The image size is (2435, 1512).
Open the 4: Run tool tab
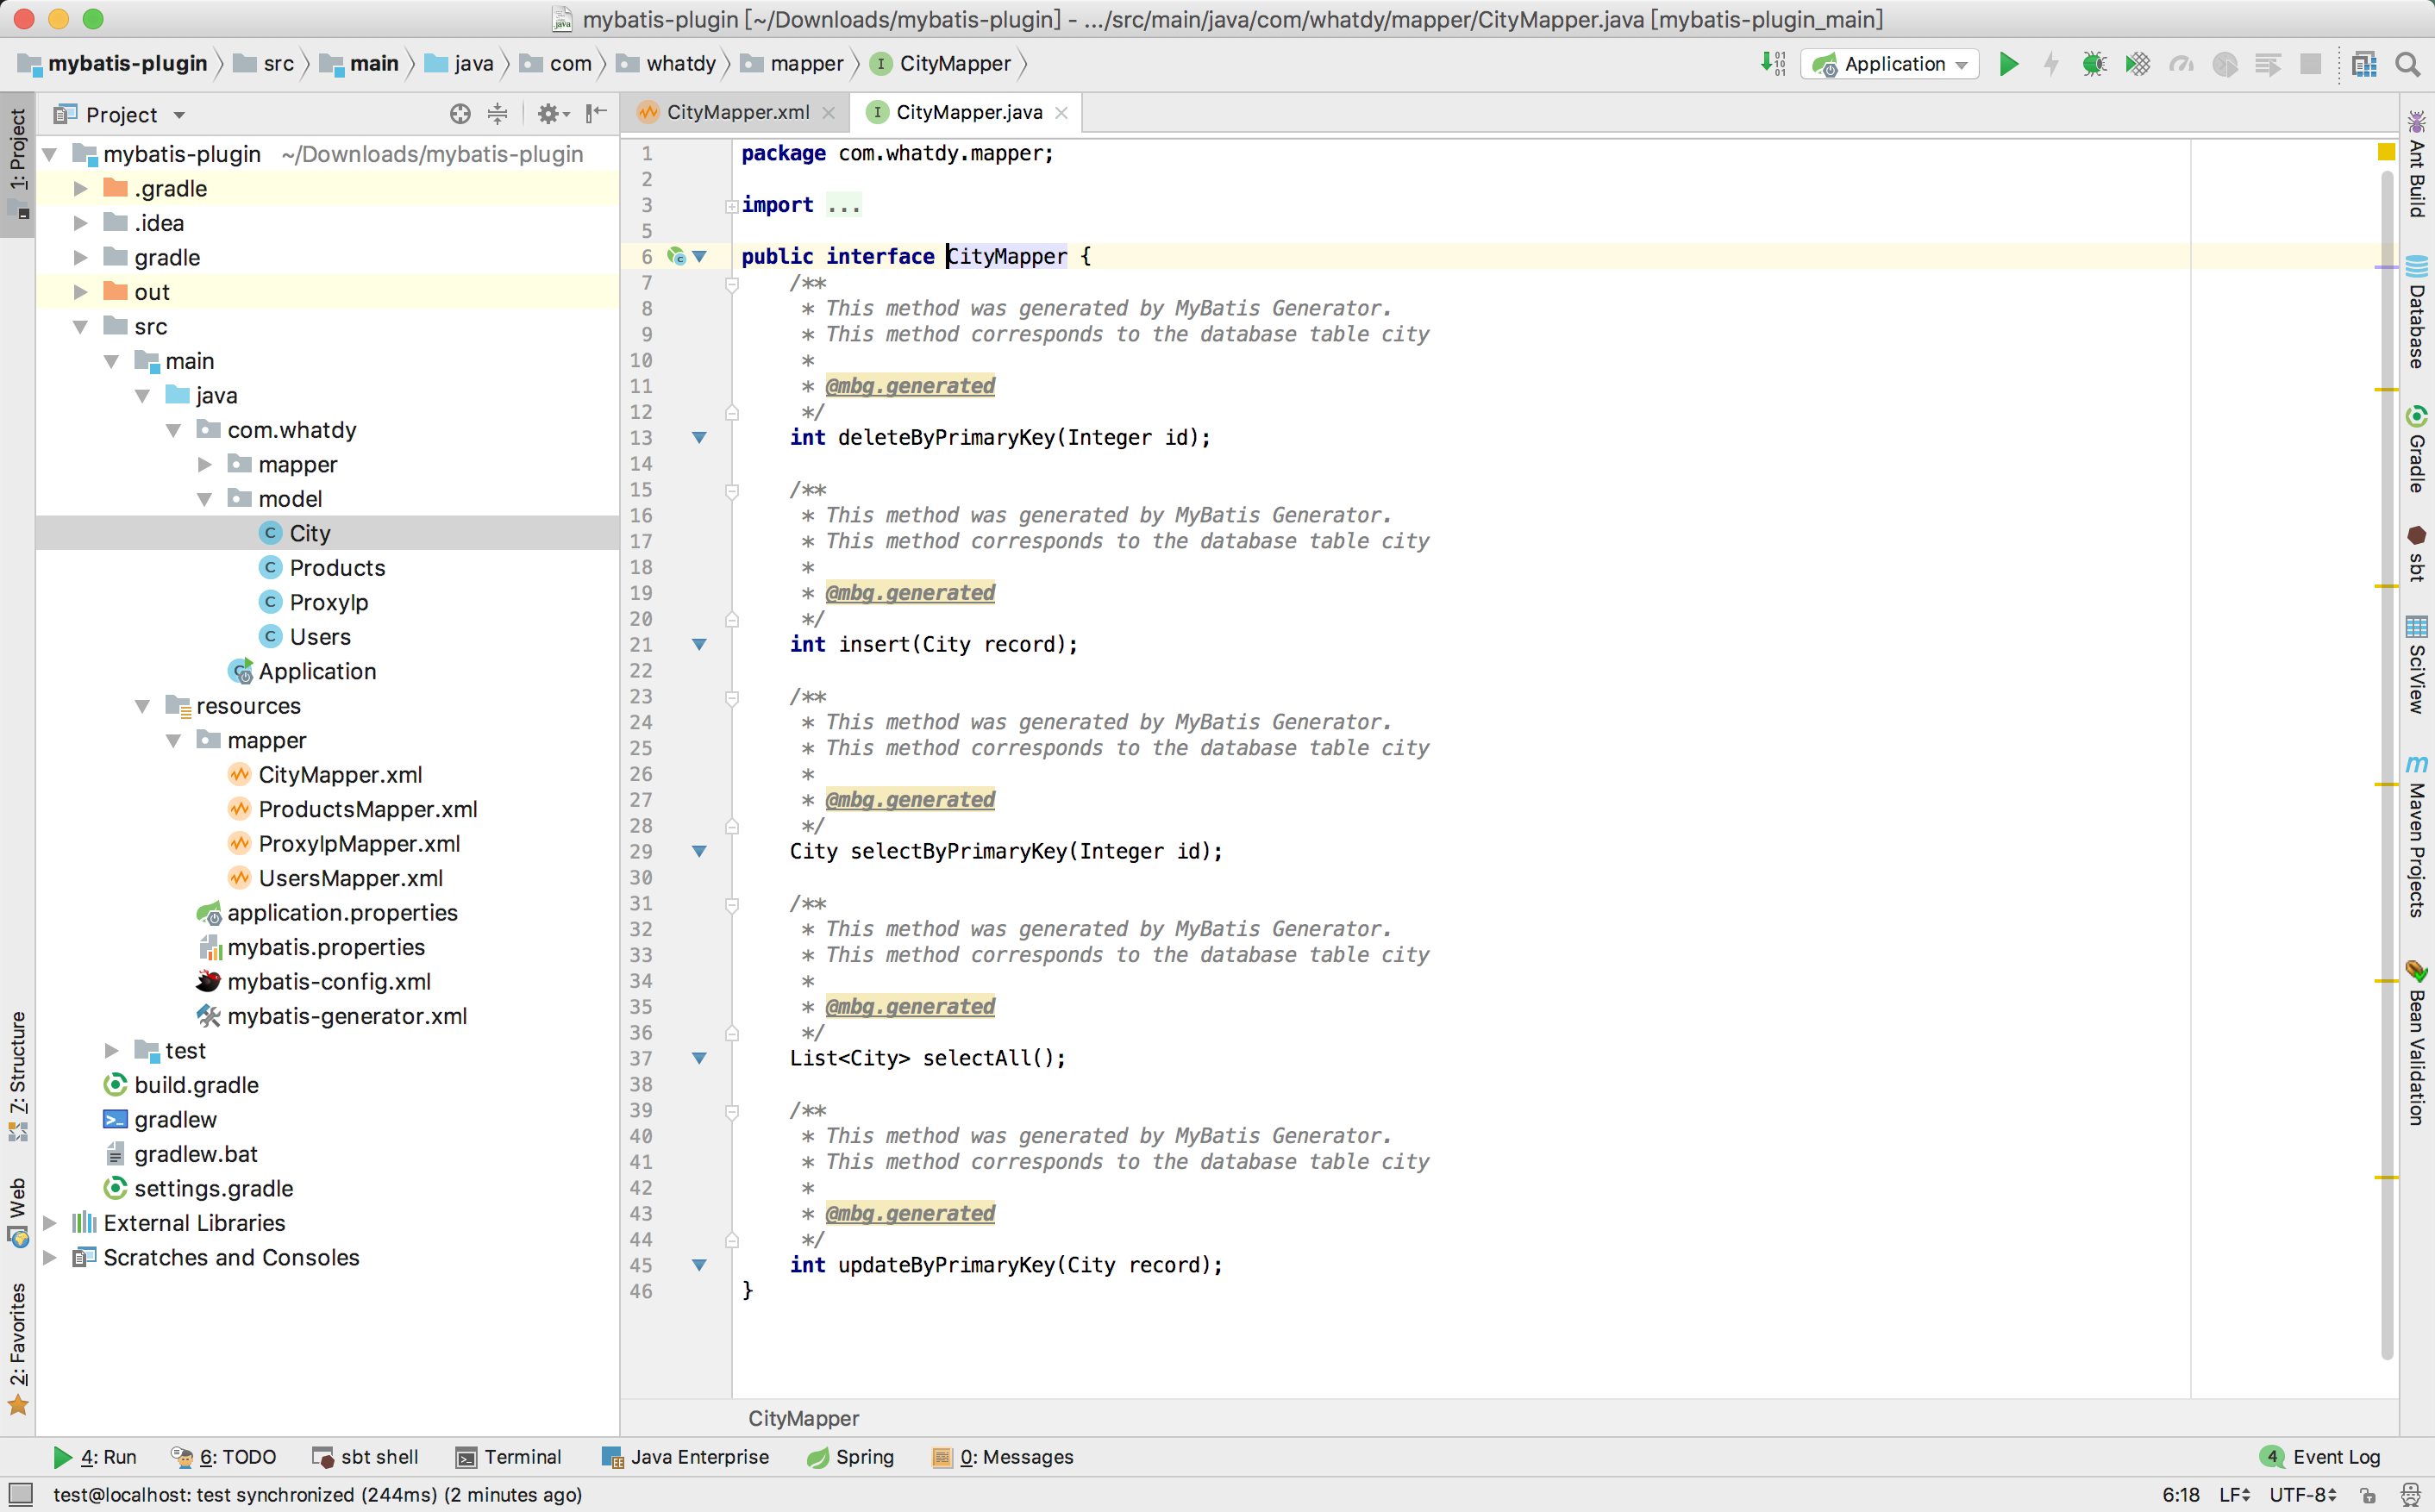[x=95, y=1457]
